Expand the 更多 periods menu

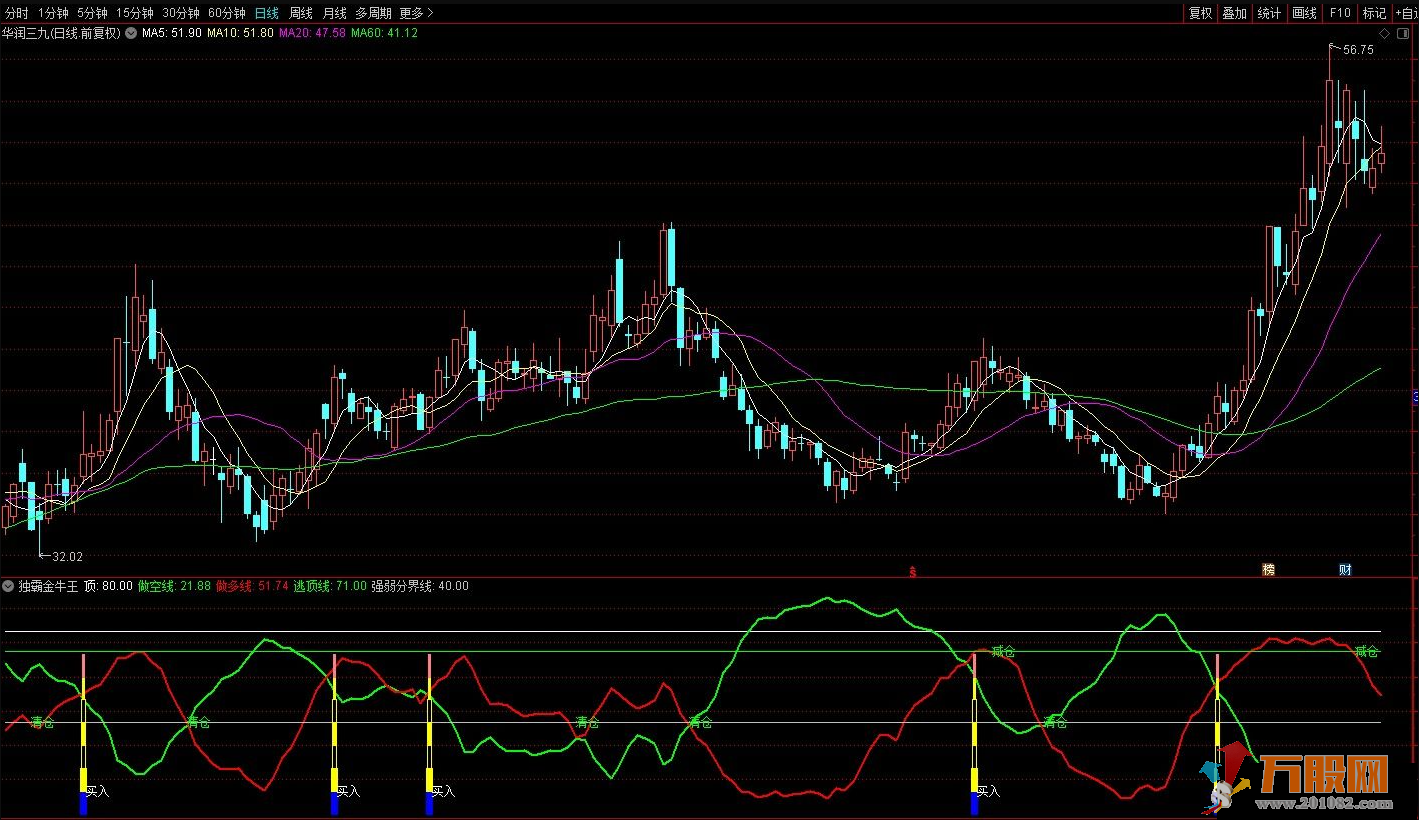click(x=416, y=13)
